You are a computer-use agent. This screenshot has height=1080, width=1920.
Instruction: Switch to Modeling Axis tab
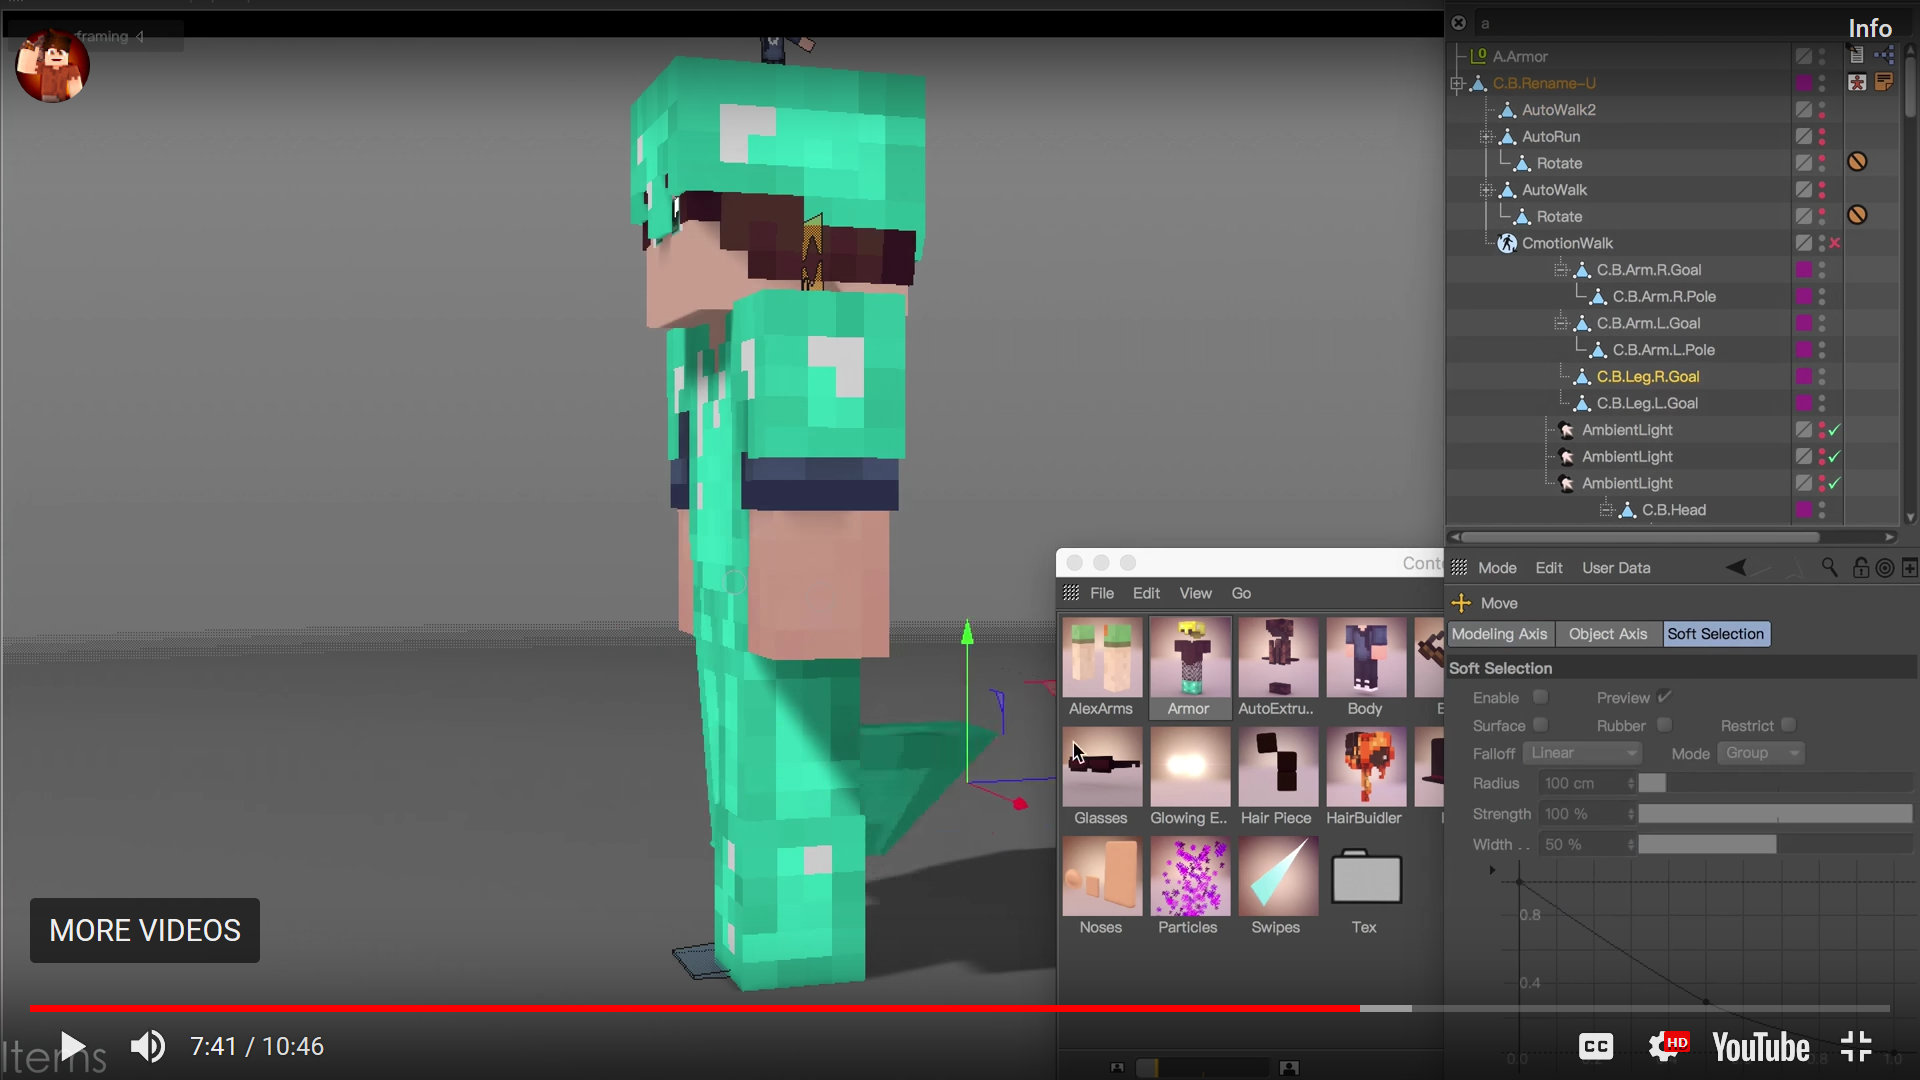pyautogui.click(x=1499, y=634)
